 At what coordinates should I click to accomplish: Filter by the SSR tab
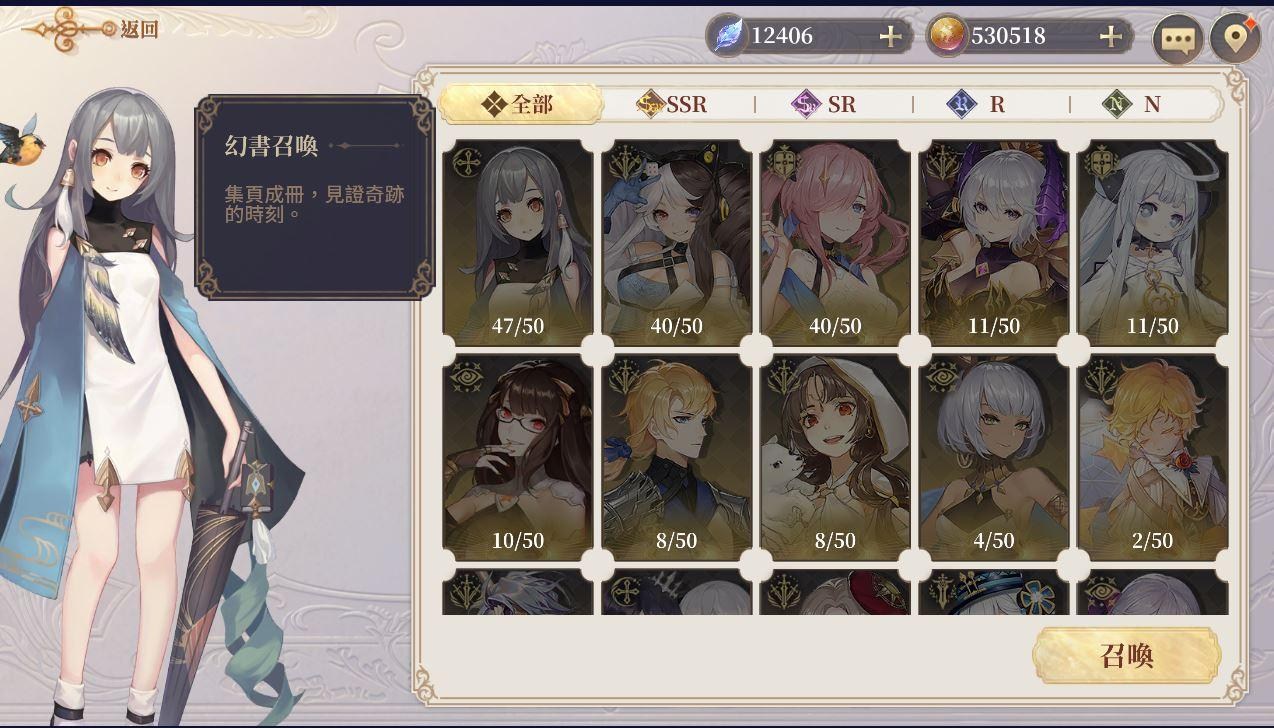click(674, 104)
